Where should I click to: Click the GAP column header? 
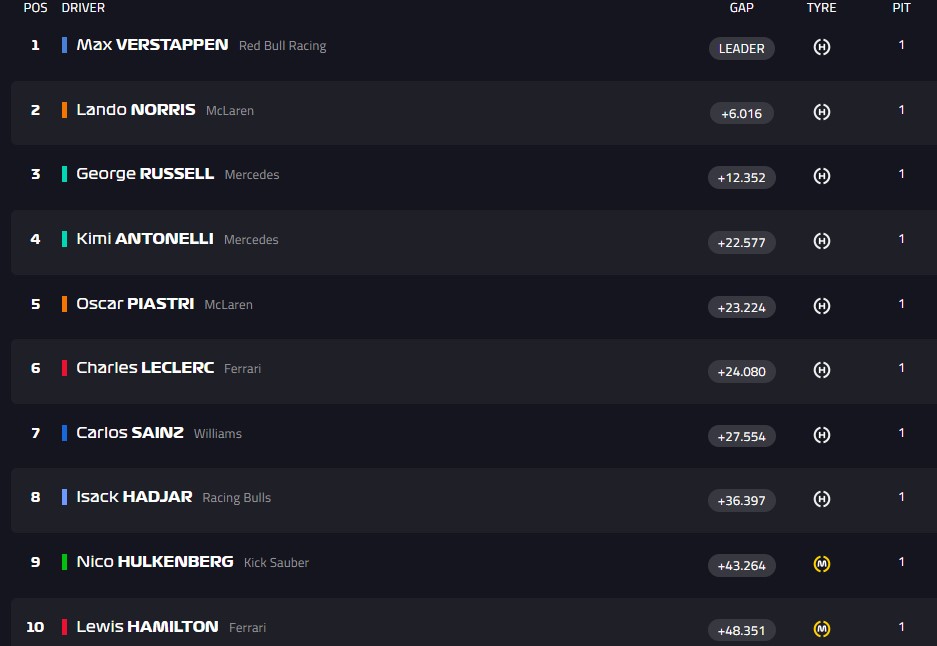pos(741,8)
